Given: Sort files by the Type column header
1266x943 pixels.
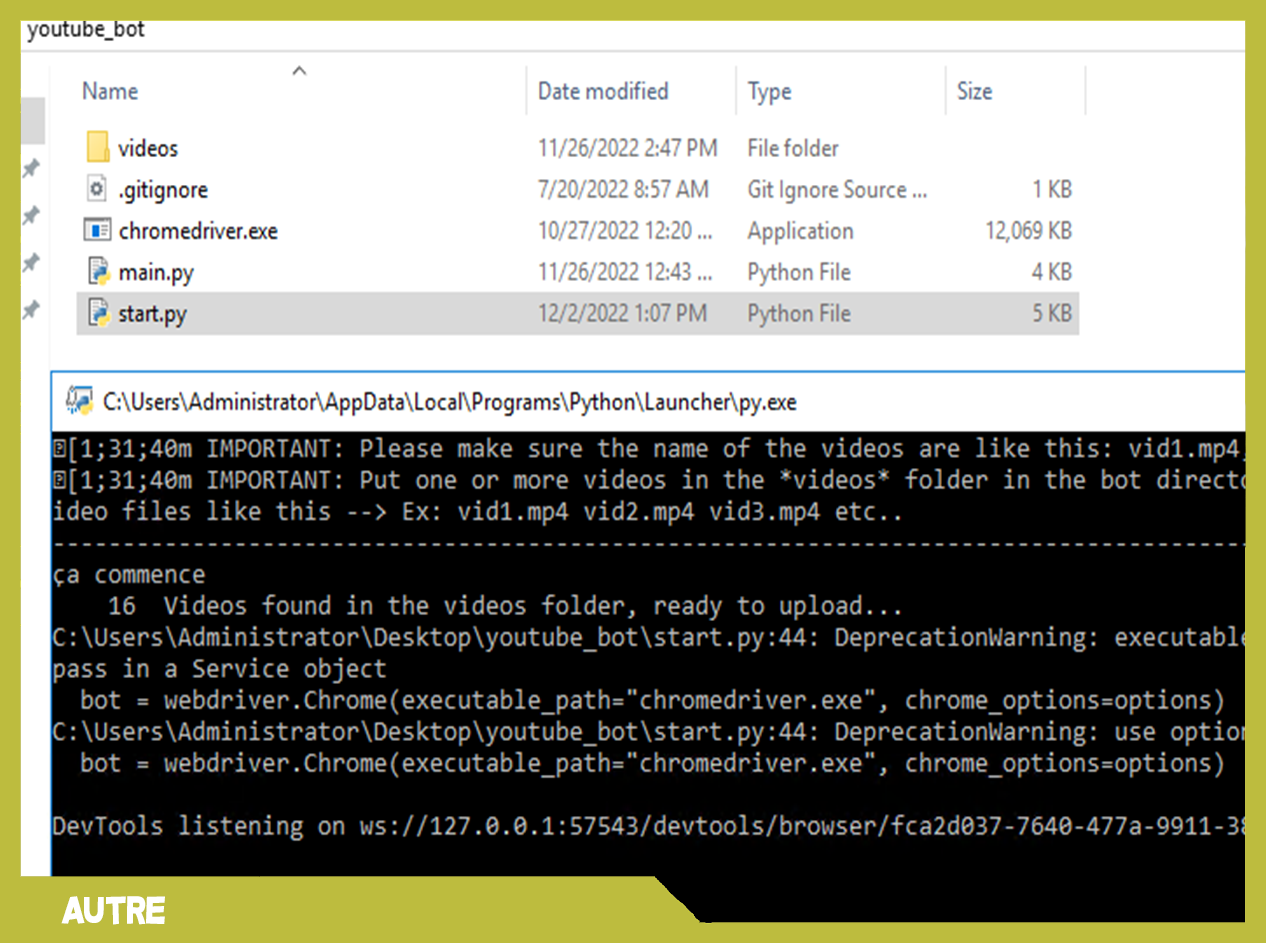Looking at the screenshot, I should tap(769, 92).
